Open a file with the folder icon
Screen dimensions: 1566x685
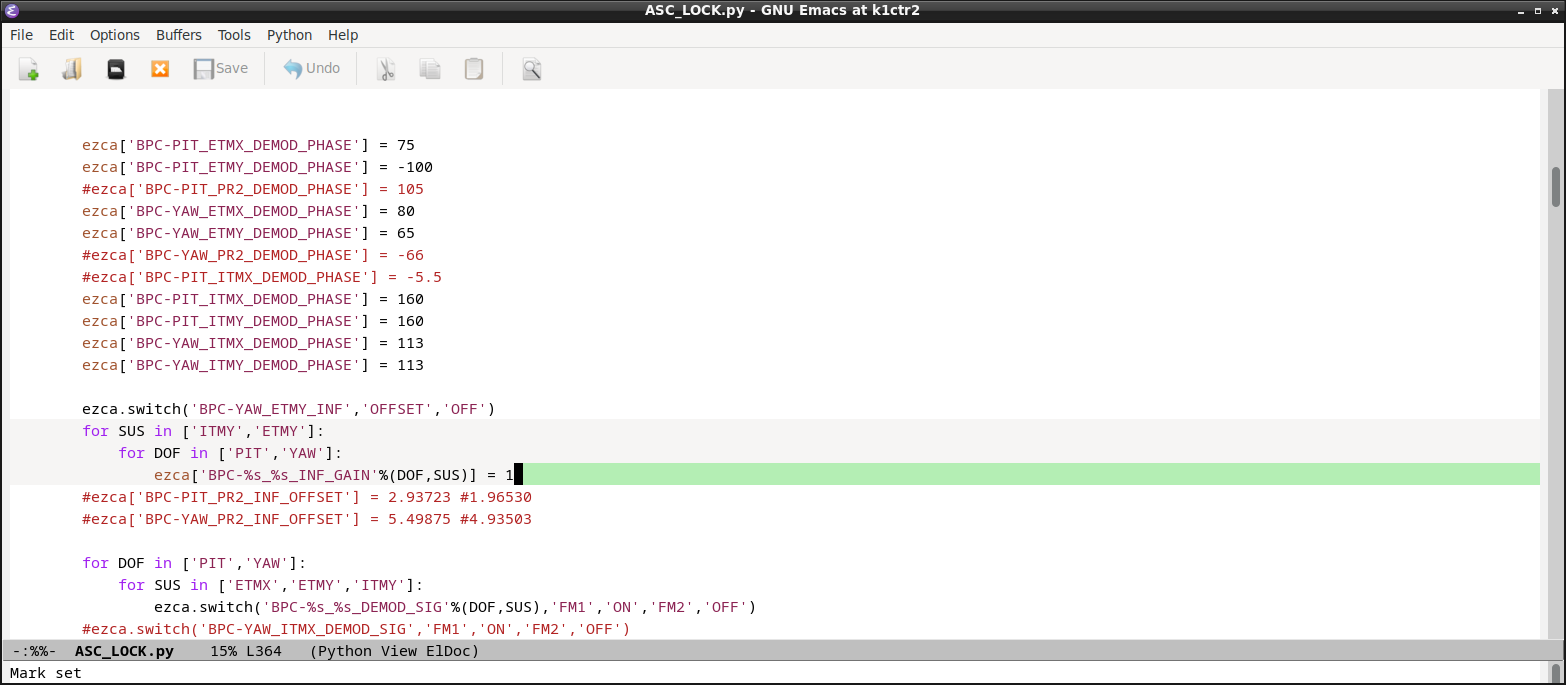72,69
